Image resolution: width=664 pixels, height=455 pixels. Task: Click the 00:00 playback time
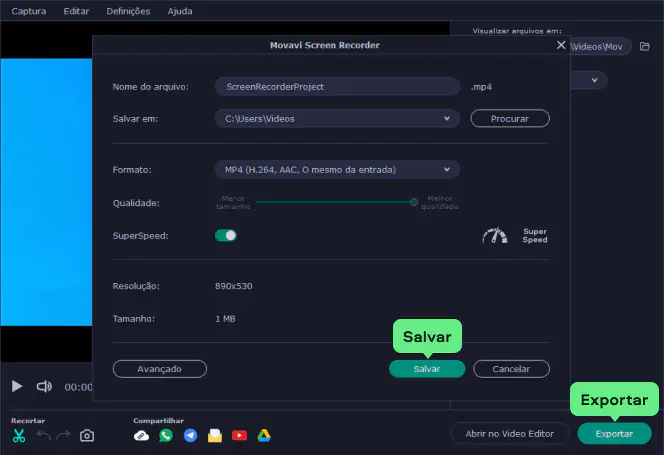pos(78,387)
